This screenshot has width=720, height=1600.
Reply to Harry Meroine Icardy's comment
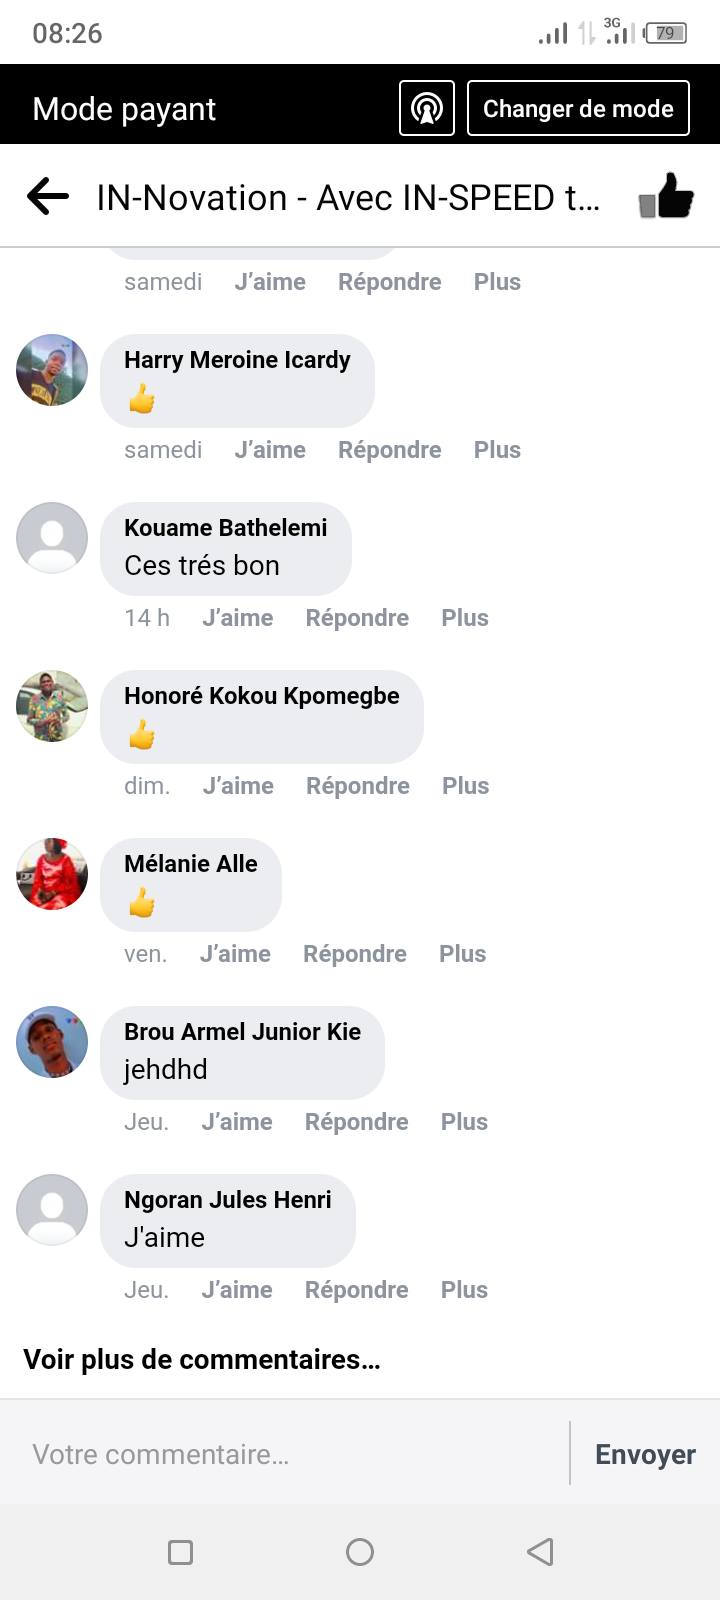pos(390,450)
